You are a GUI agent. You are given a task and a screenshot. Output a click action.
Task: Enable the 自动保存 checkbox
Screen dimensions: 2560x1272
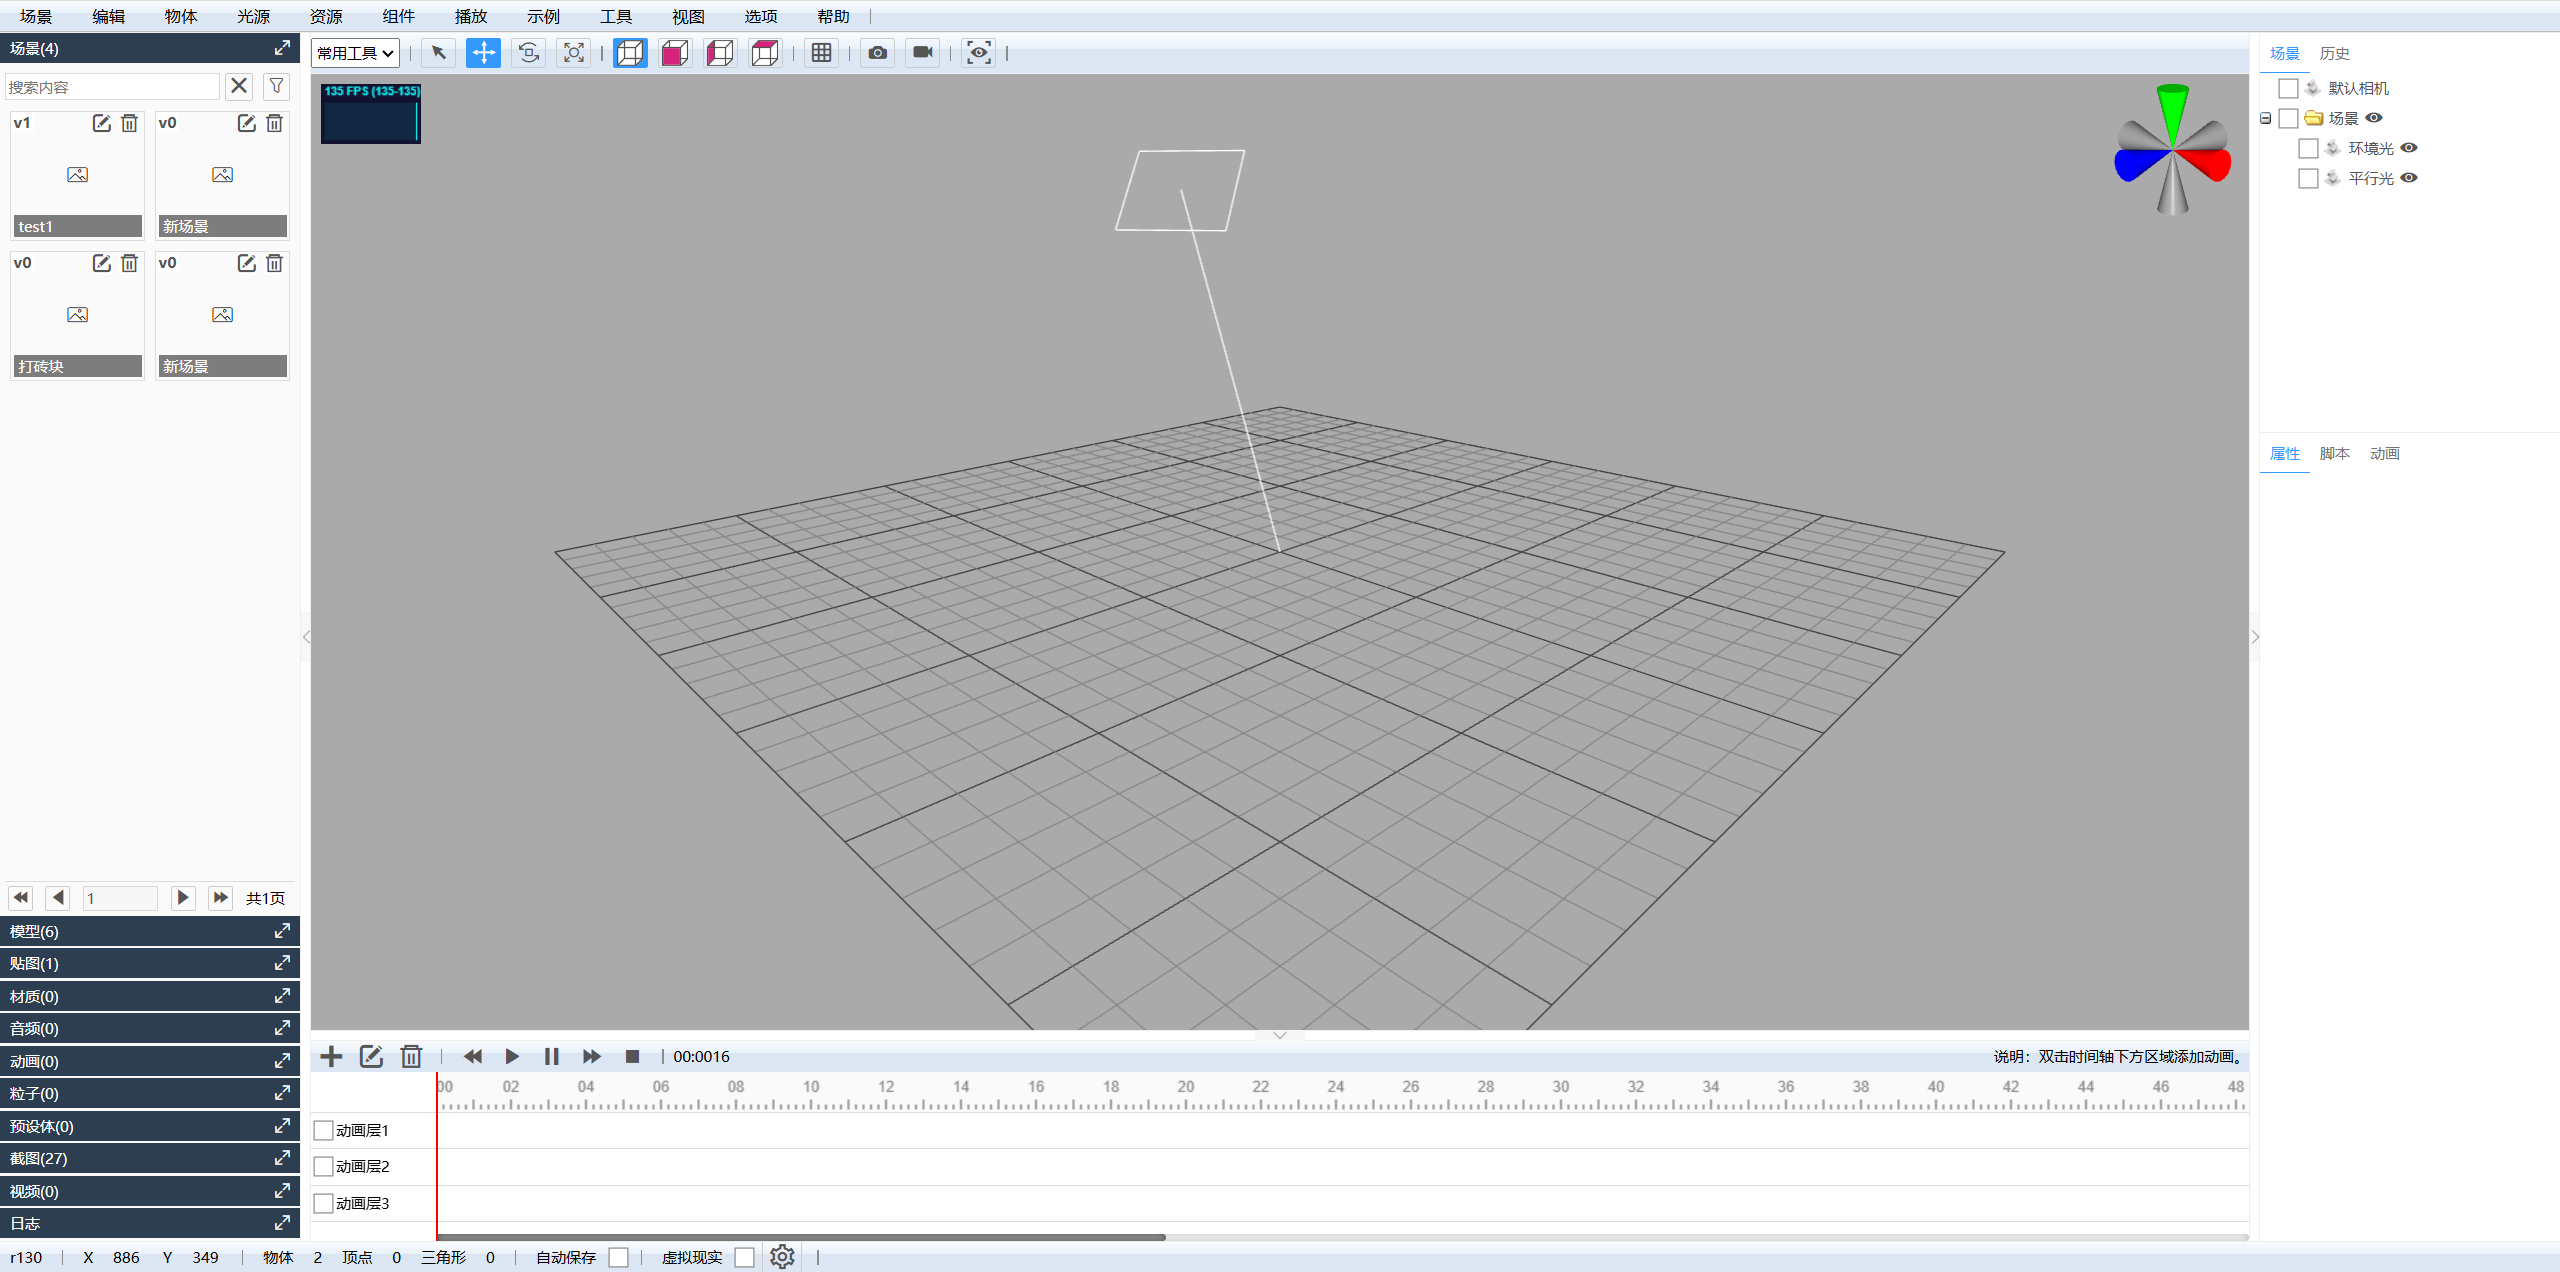coord(619,1257)
